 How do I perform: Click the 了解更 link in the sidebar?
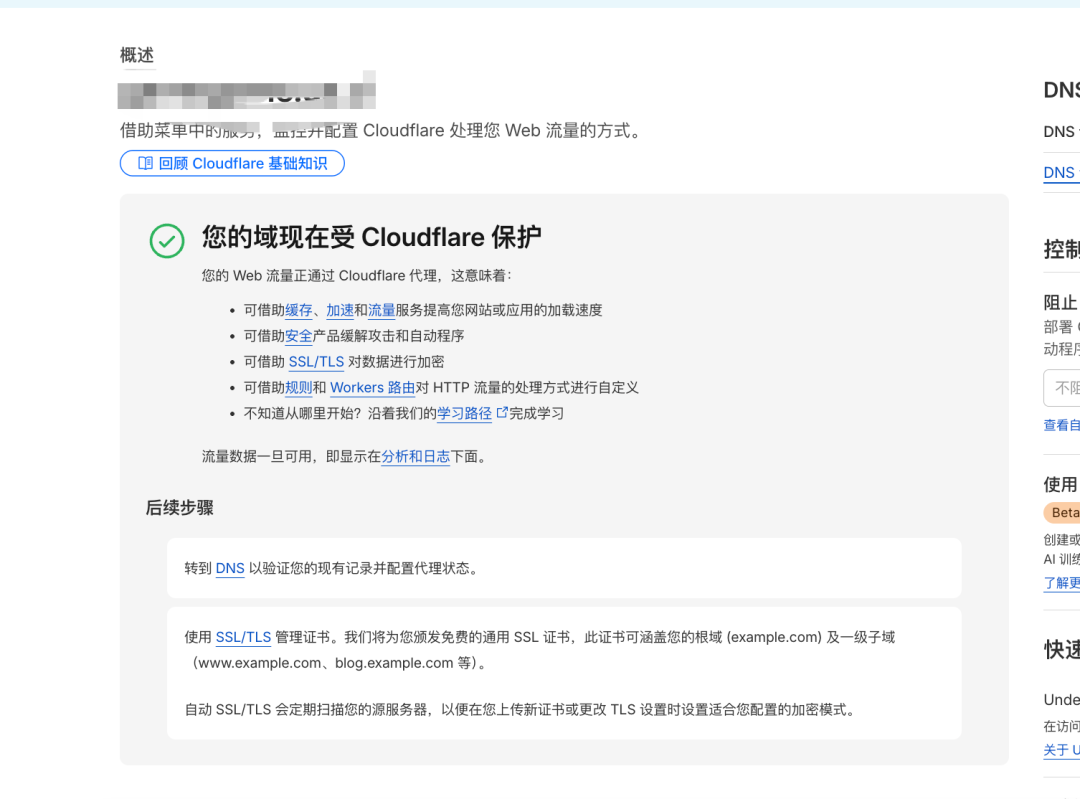[x=1060, y=583]
